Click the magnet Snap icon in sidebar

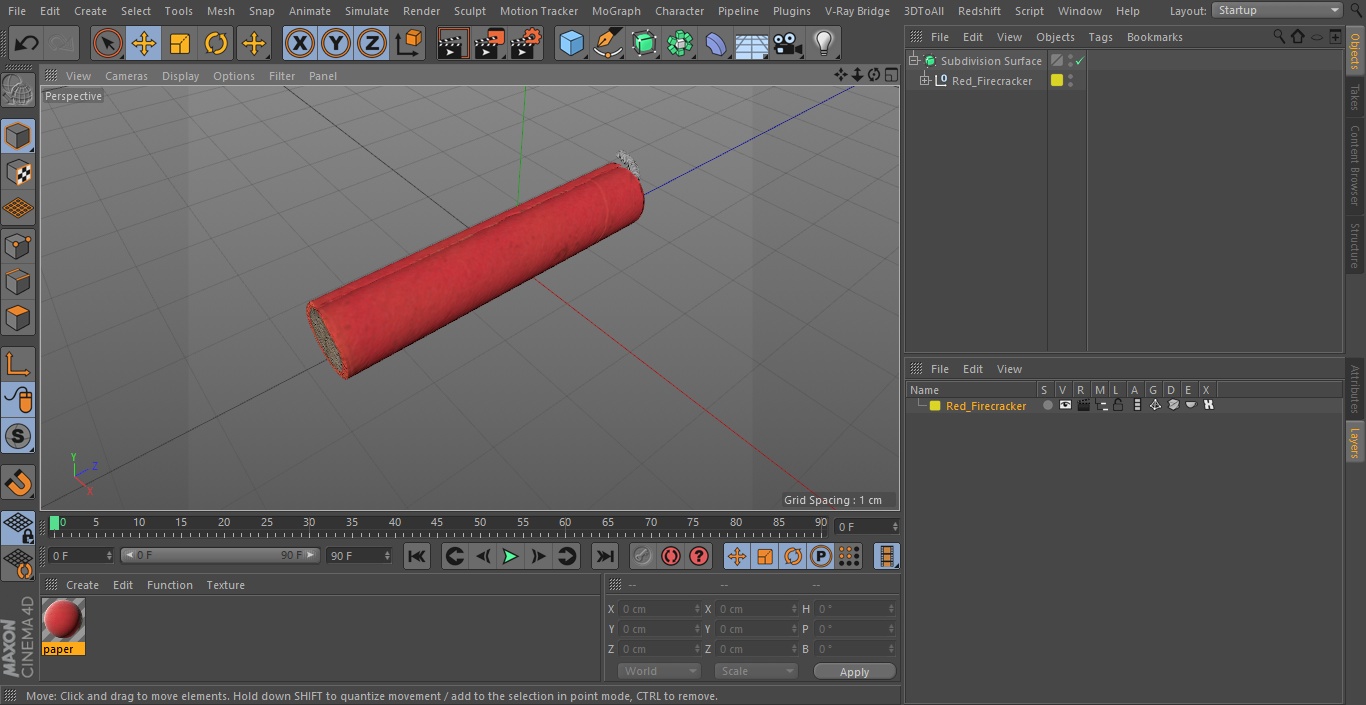click(x=18, y=483)
